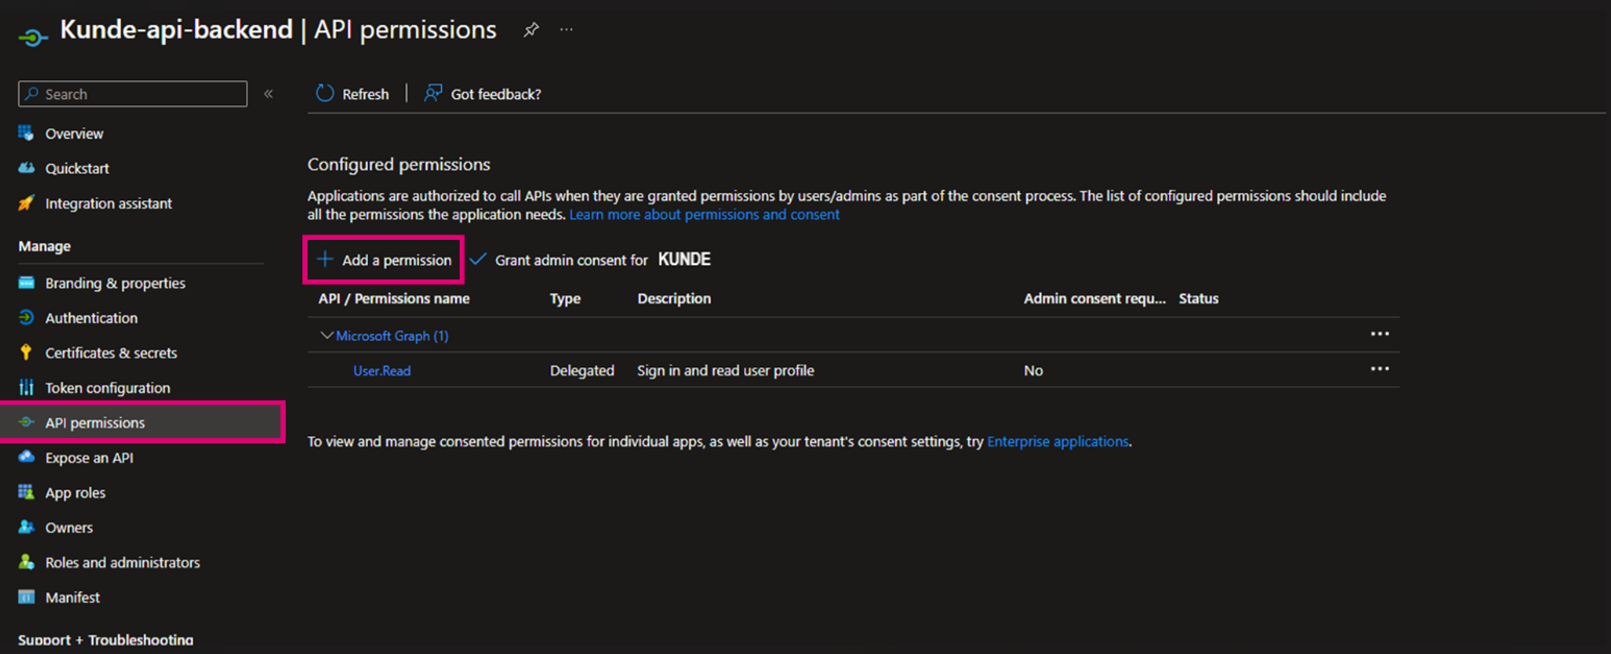Select App roles in the sidebar
The image size is (1611, 654).
coord(75,492)
